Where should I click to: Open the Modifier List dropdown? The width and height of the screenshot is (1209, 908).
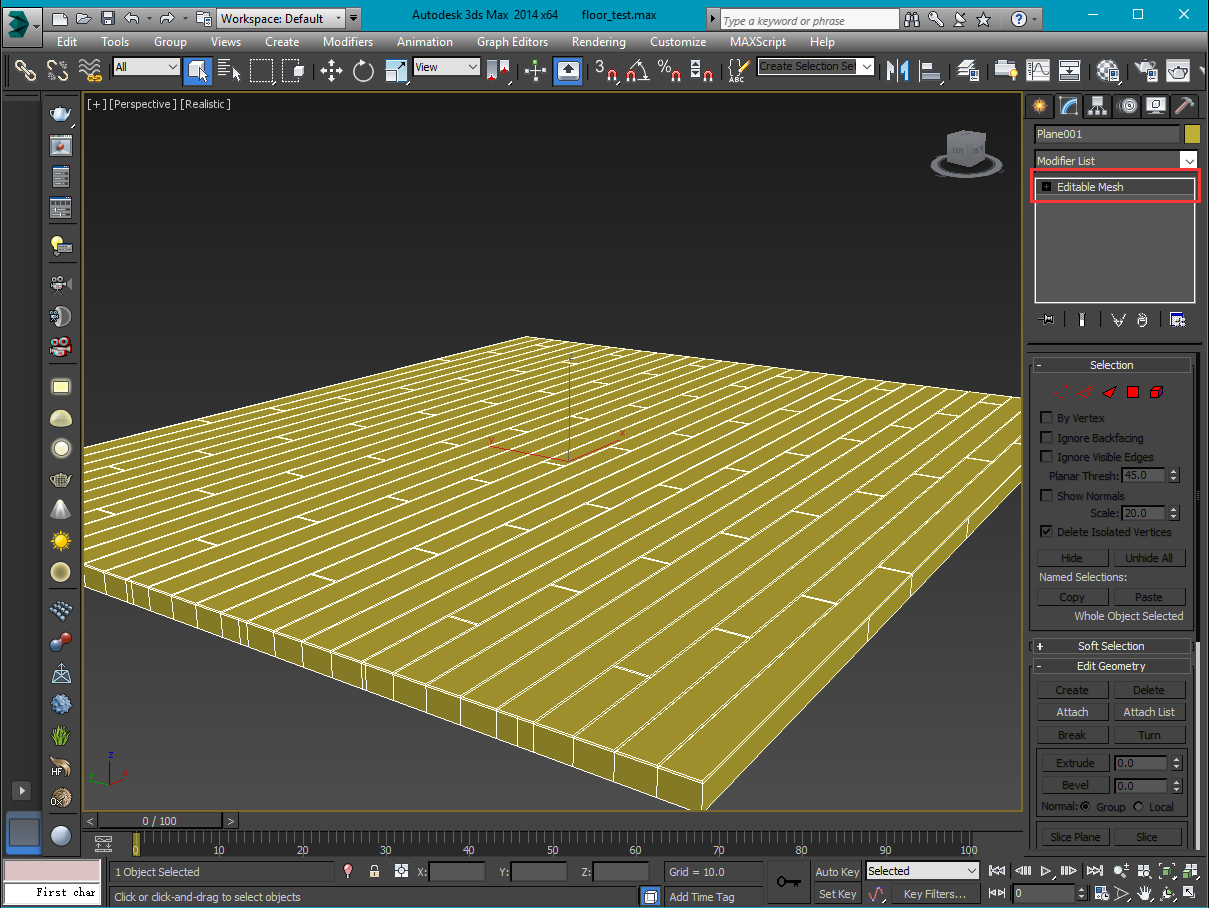point(1116,160)
